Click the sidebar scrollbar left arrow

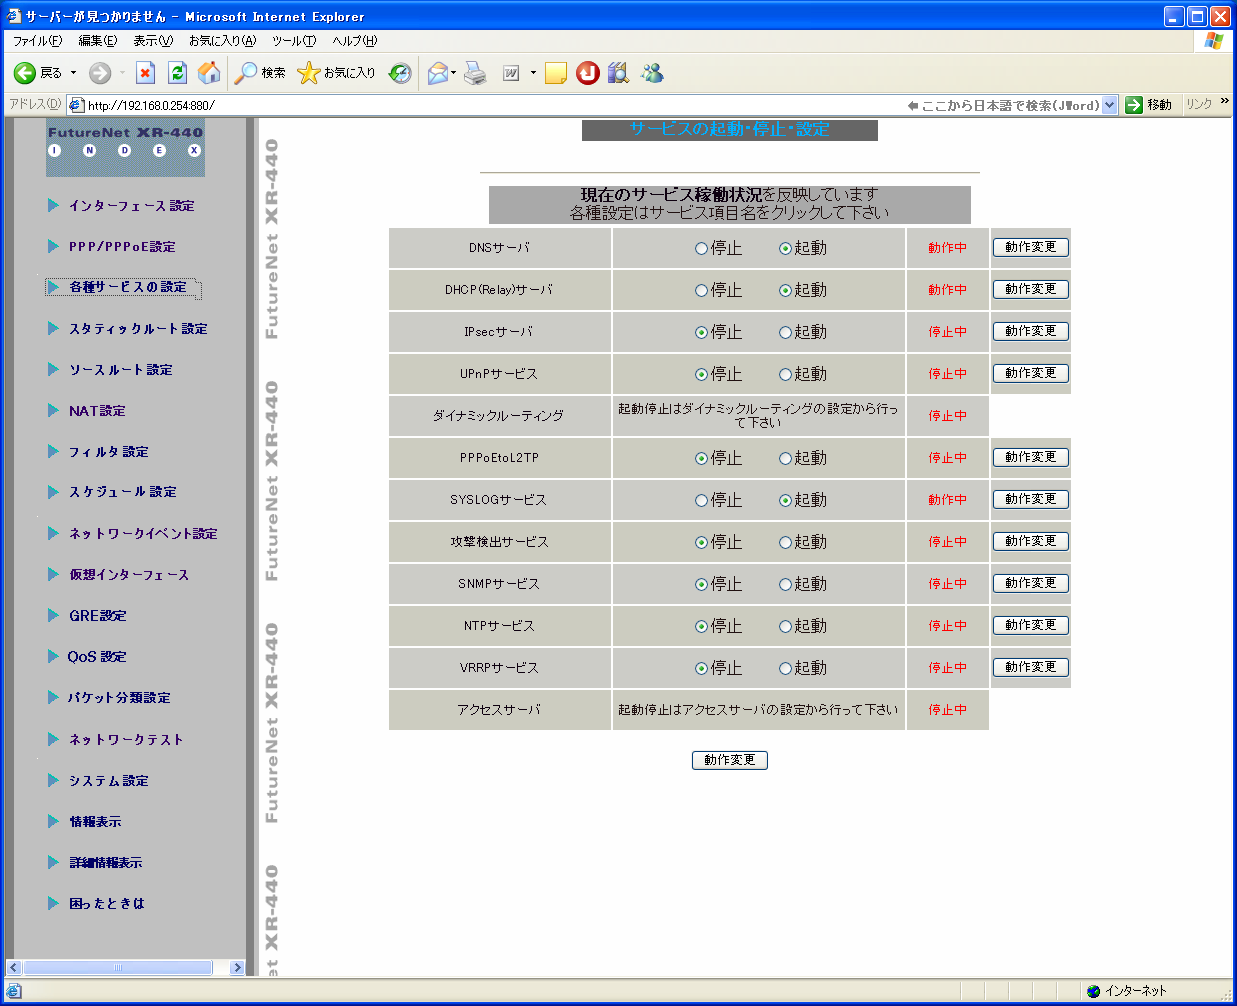pyautogui.click(x=14, y=967)
